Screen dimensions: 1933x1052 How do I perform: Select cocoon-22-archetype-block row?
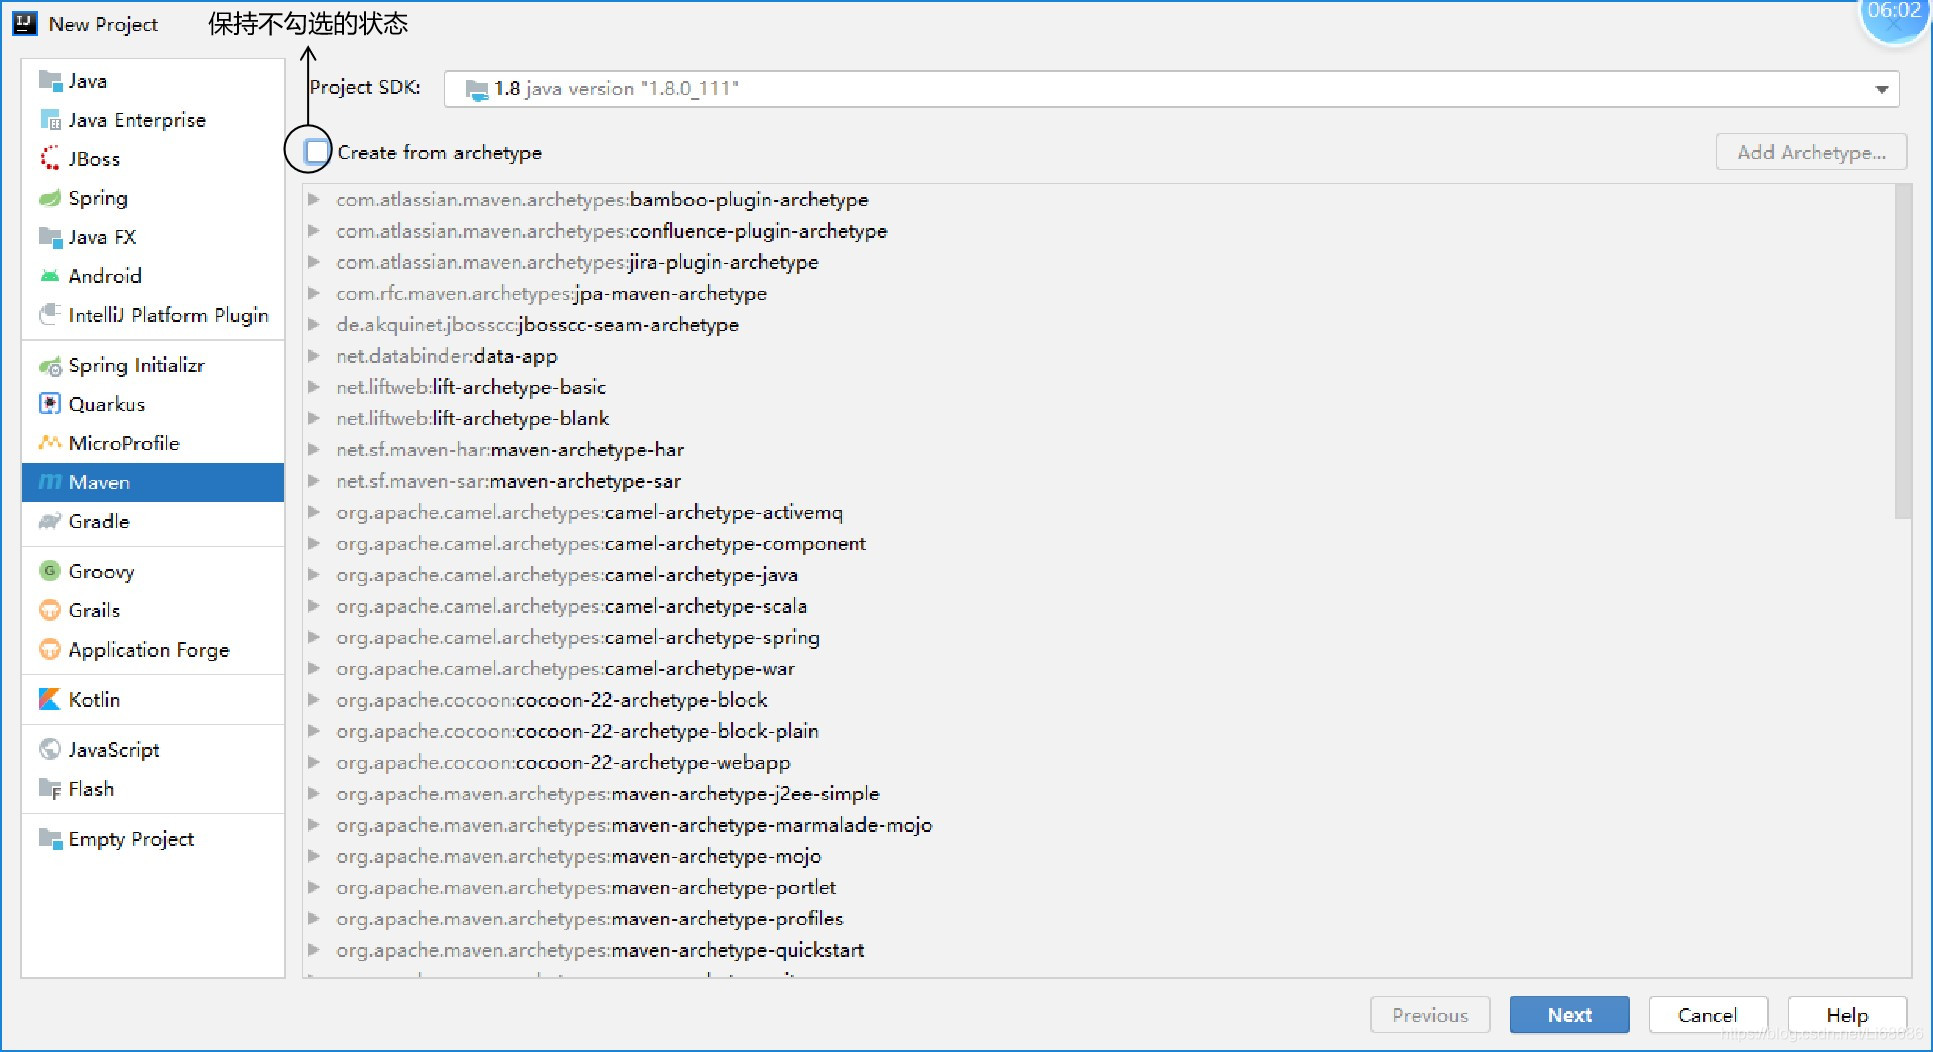(x=1099, y=700)
